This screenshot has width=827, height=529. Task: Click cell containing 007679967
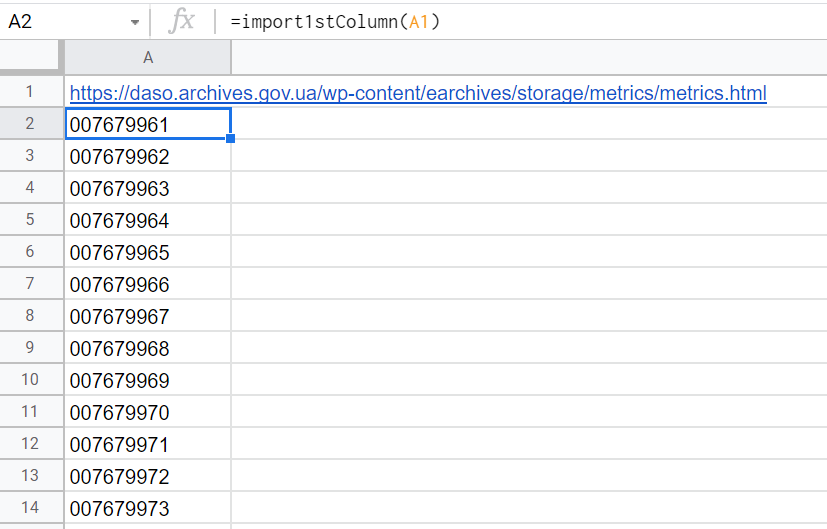[148, 316]
